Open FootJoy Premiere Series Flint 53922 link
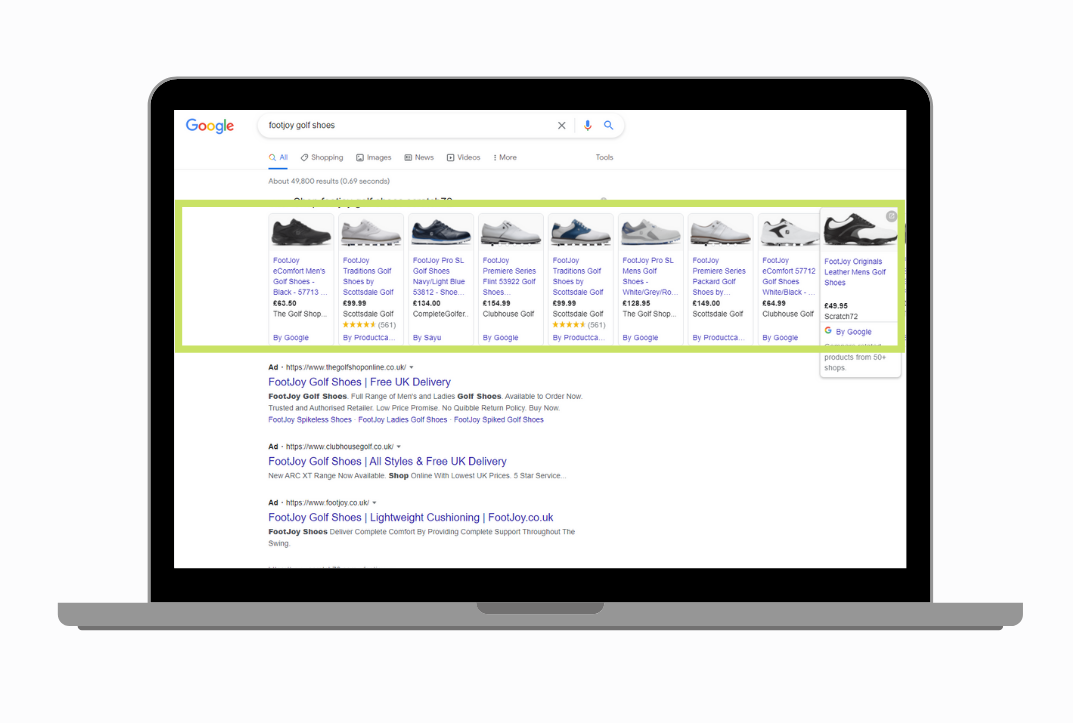Viewport: 1073px width, 723px height. (x=509, y=276)
